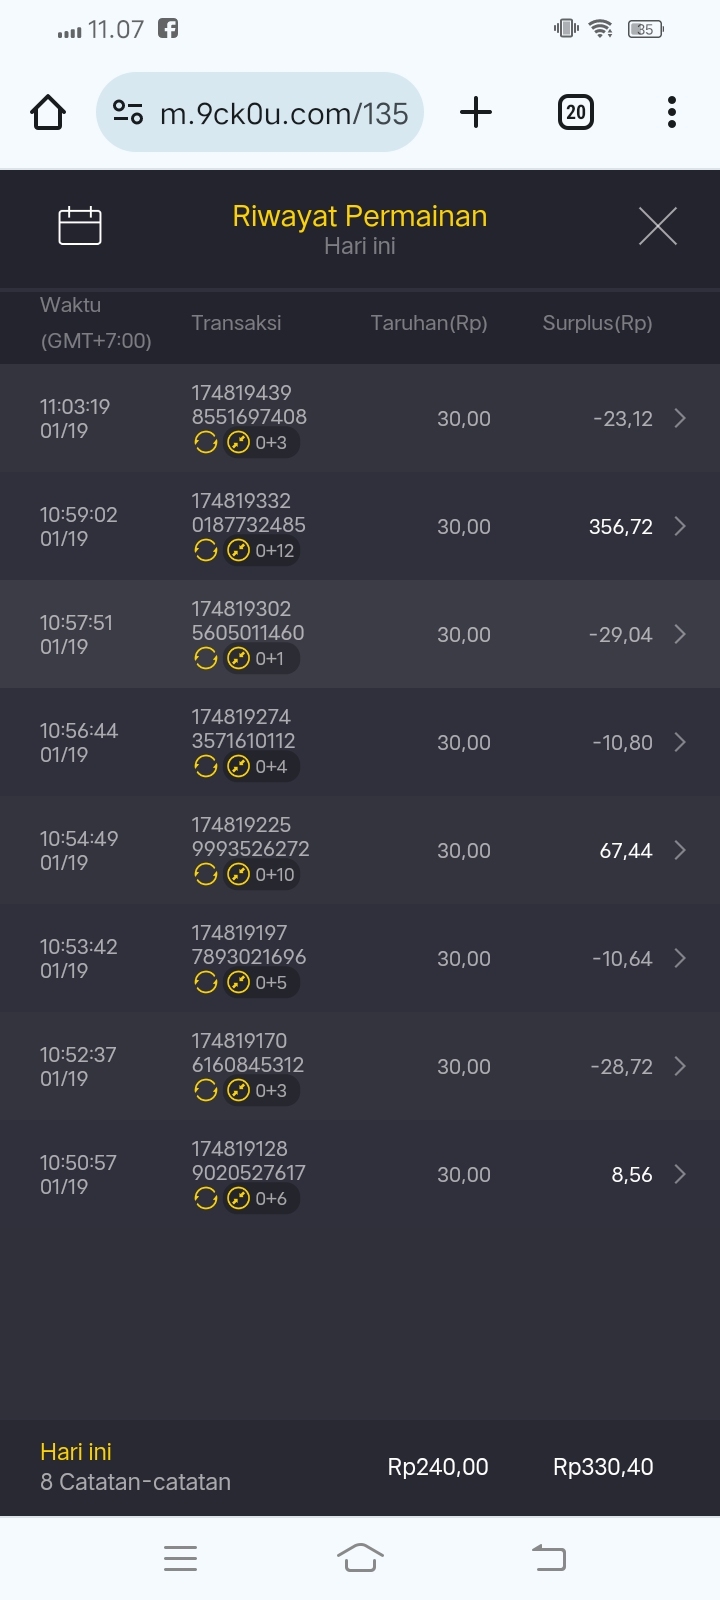Expand details for 11:03:19 transaction
The image size is (720, 1600).
(x=680, y=418)
